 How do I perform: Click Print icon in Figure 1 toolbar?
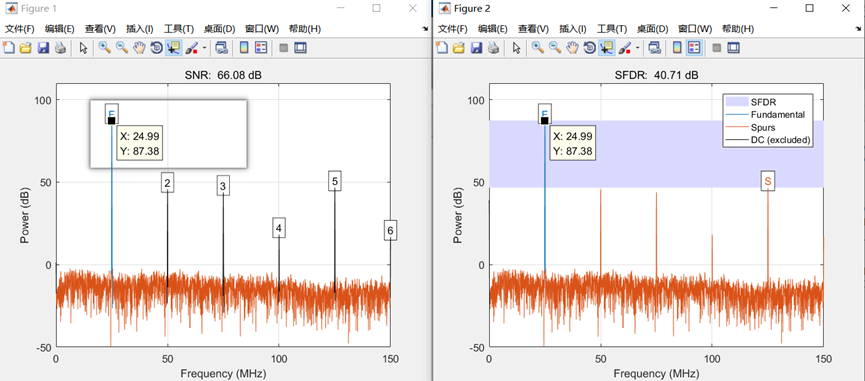(x=60, y=48)
